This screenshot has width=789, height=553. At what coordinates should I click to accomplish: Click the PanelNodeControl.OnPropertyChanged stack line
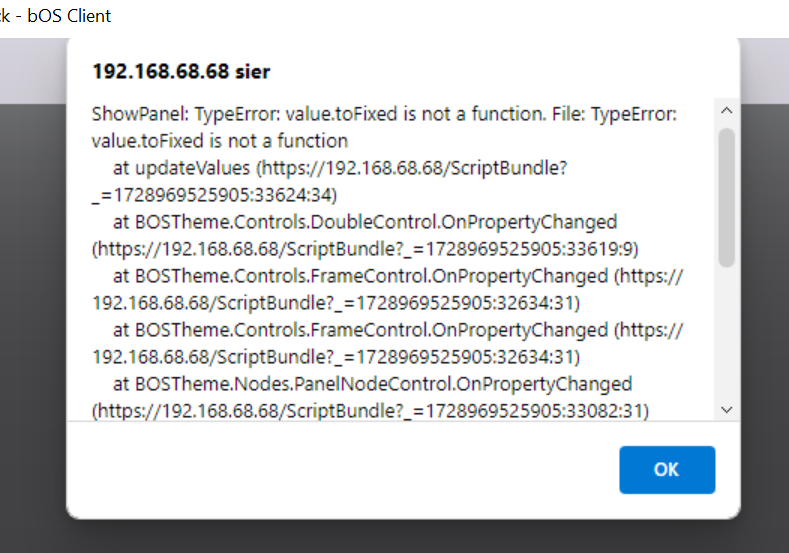click(x=372, y=384)
